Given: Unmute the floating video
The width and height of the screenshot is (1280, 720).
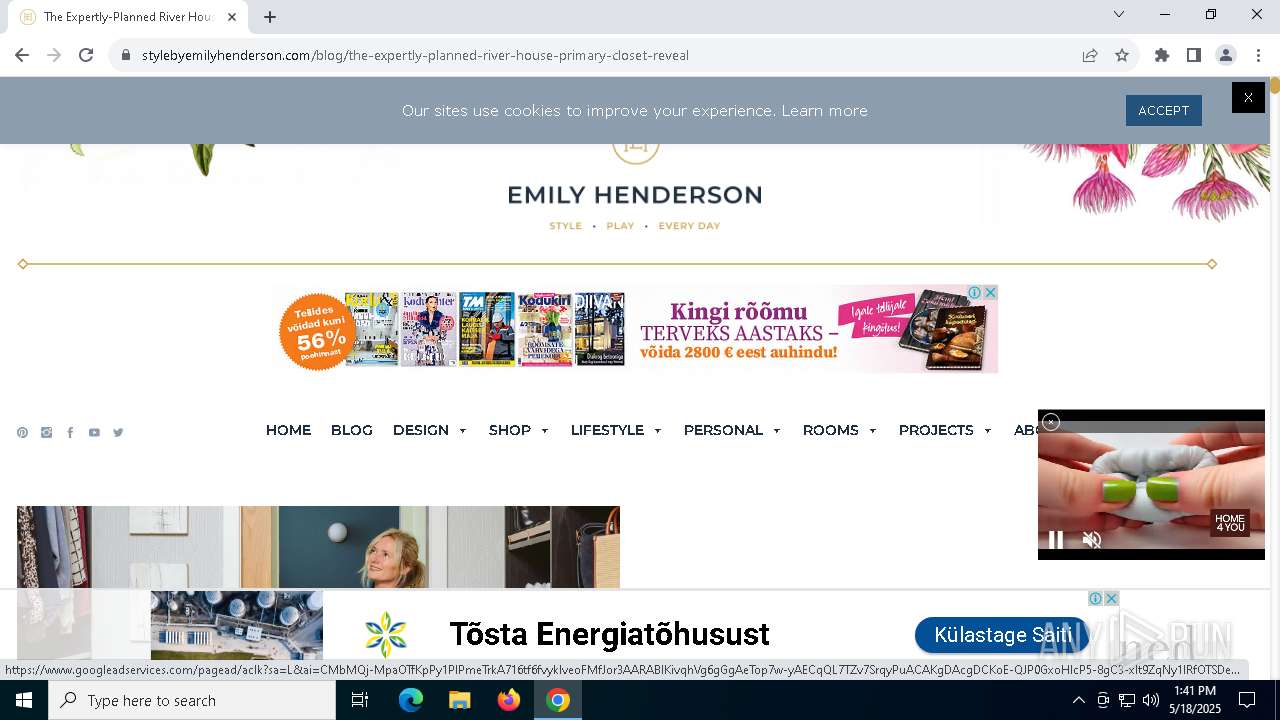Looking at the screenshot, I should (x=1092, y=540).
